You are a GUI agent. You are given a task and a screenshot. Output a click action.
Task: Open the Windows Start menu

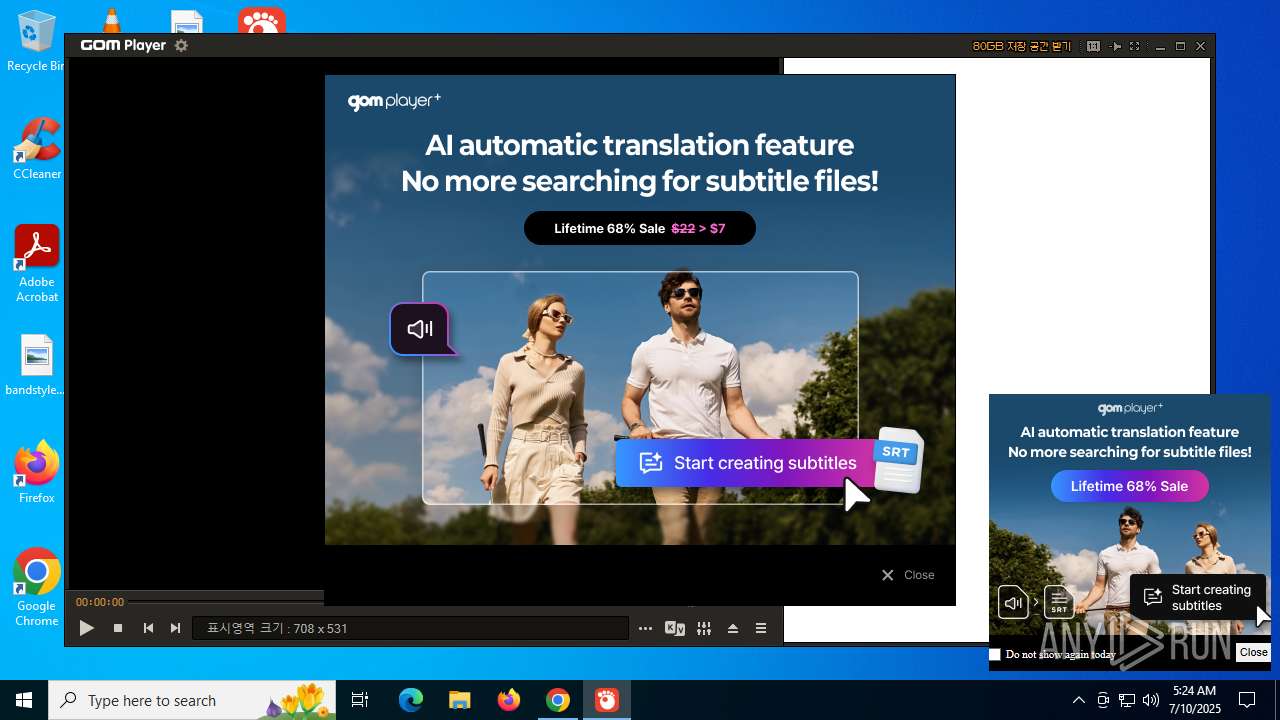(24, 700)
